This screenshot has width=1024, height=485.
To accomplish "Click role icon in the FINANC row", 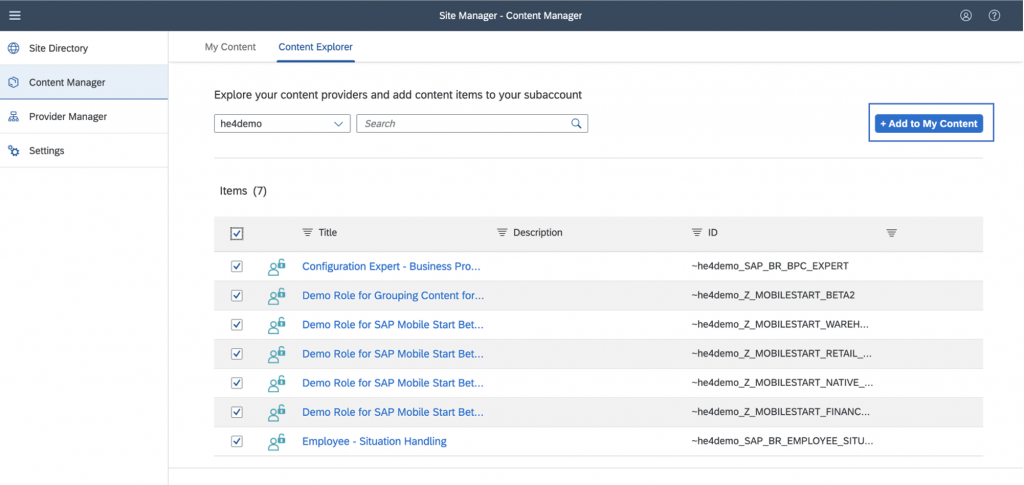I will (277, 412).
